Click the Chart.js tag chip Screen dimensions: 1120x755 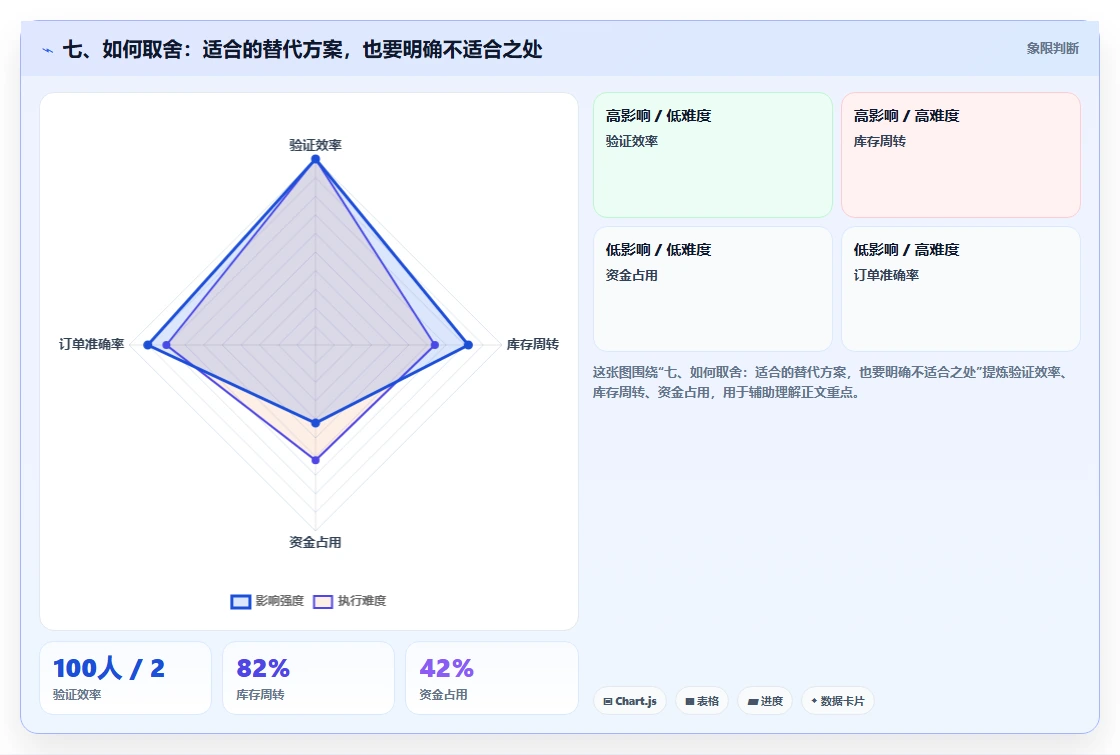tap(630, 701)
